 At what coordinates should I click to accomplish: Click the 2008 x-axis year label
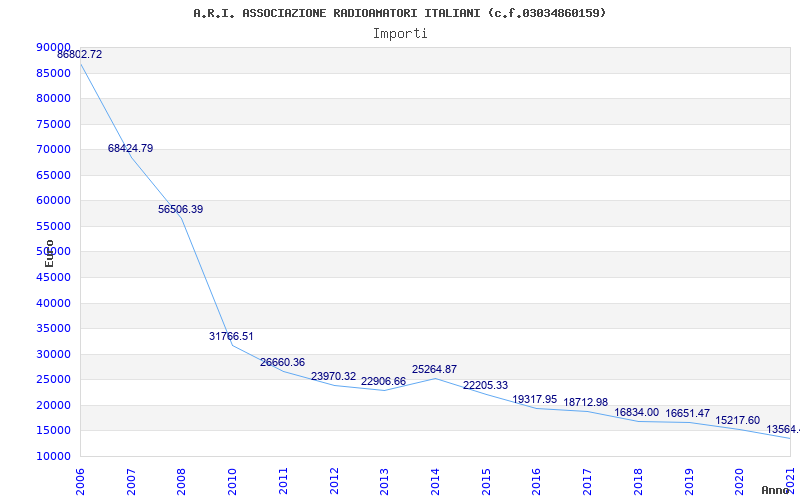click(181, 481)
